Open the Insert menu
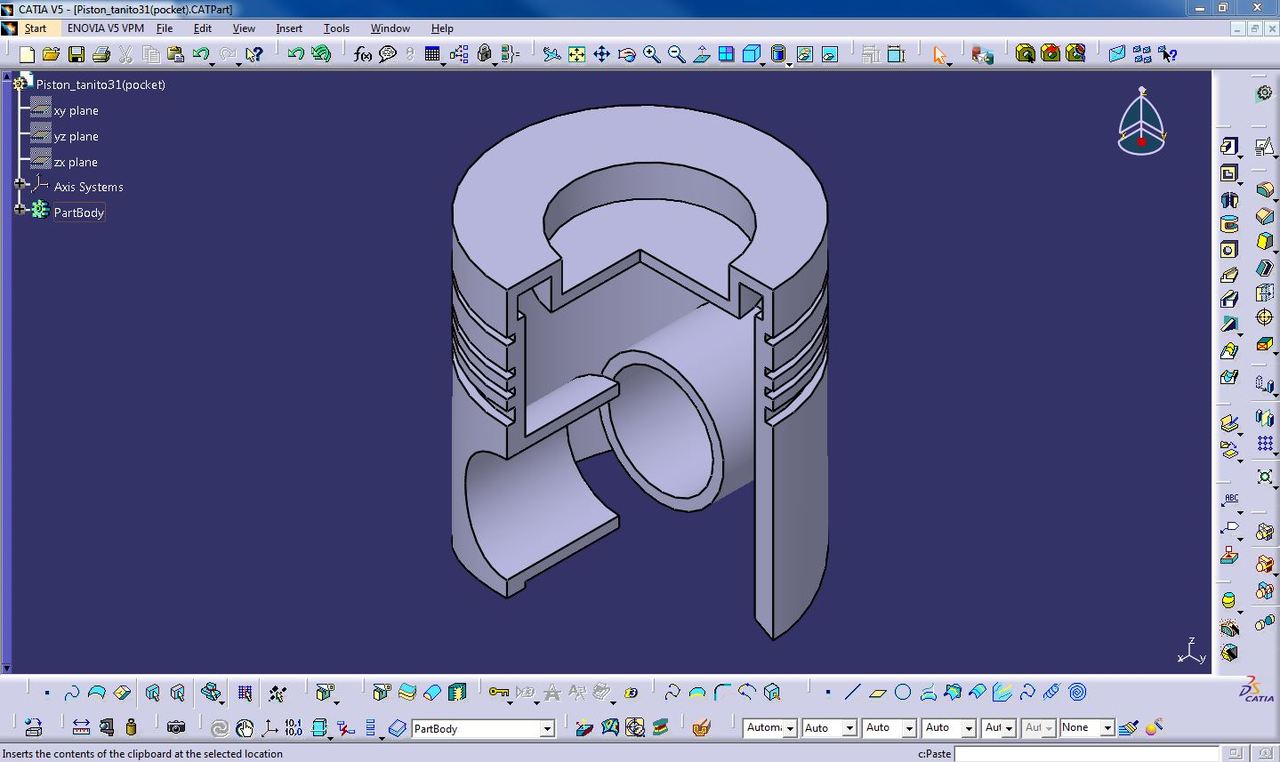The height and width of the screenshot is (762, 1280). pyautogui.click(x=289, y=28)
